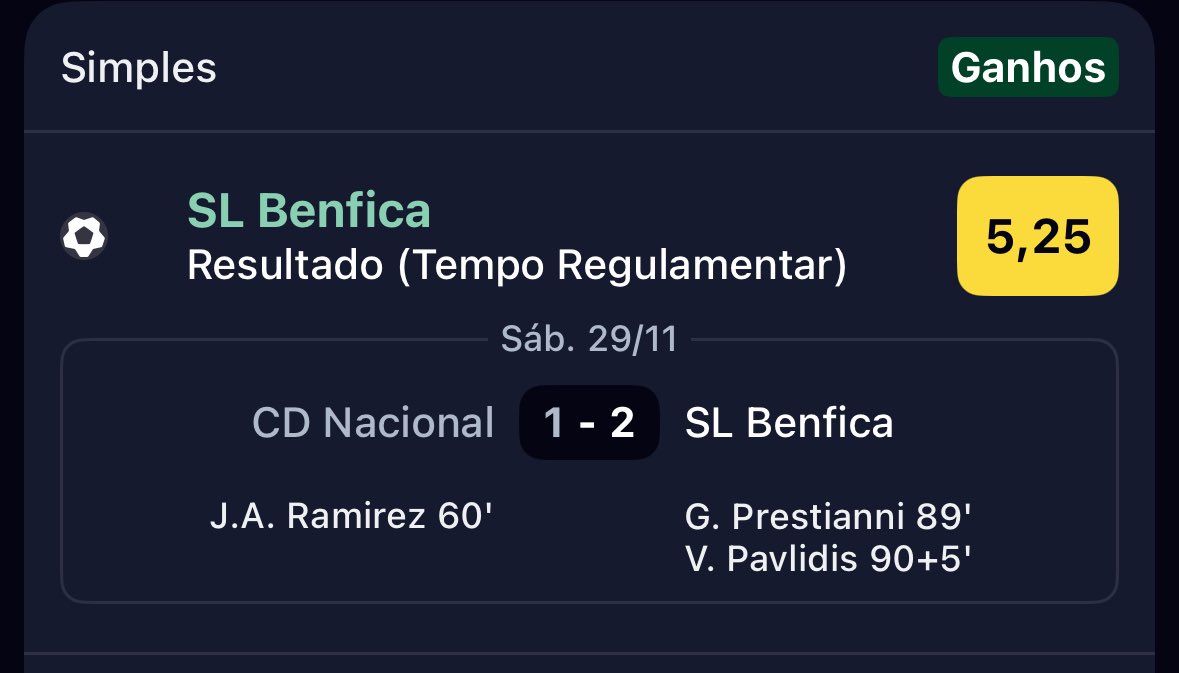Select SL Benfica in match row
Screen dimensions: 1179x673
[789, 423]
